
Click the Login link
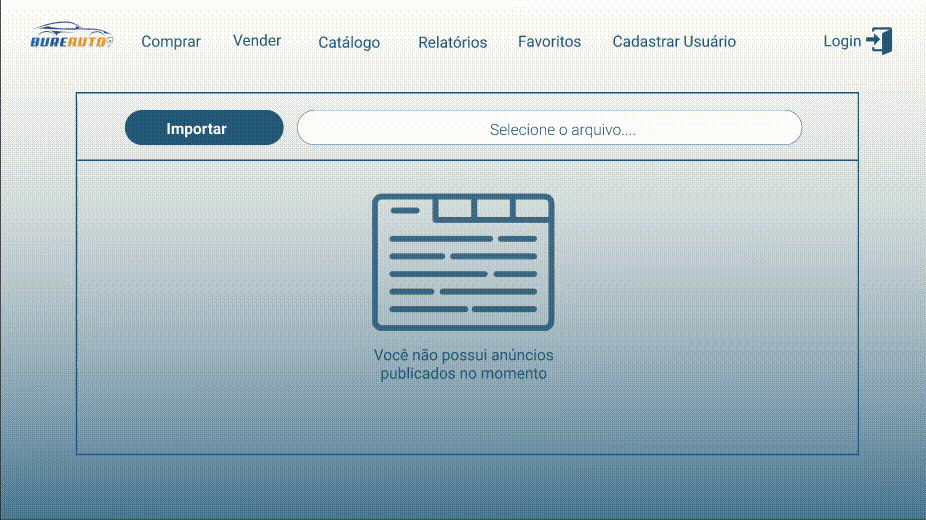pyautogui.click(x=842, y=41)
